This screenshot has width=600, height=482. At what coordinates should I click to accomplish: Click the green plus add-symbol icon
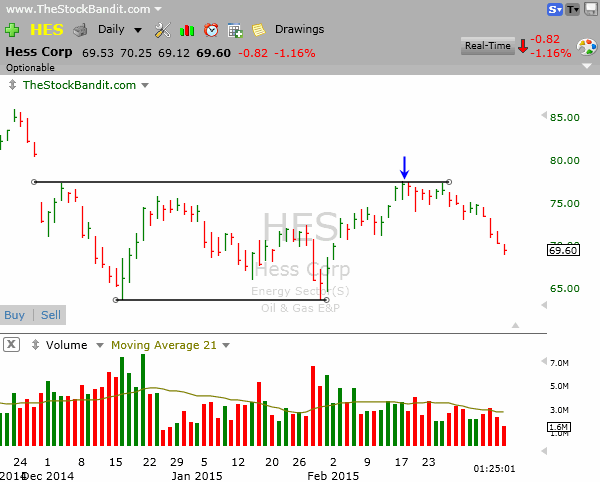coord(12,30)
